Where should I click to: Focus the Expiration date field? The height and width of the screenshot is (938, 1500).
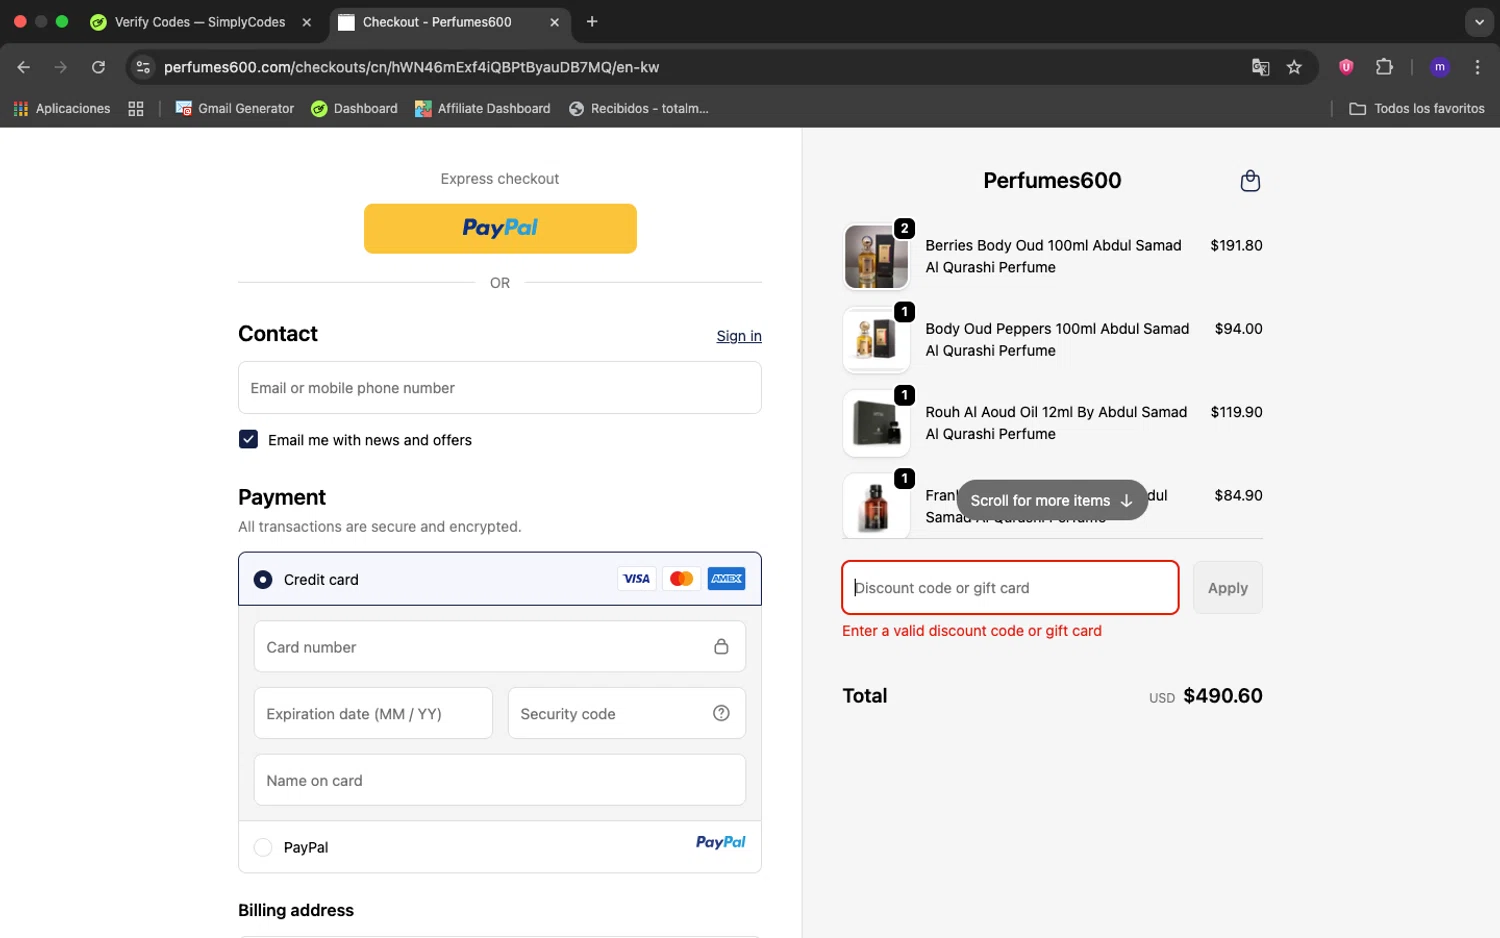373,713
